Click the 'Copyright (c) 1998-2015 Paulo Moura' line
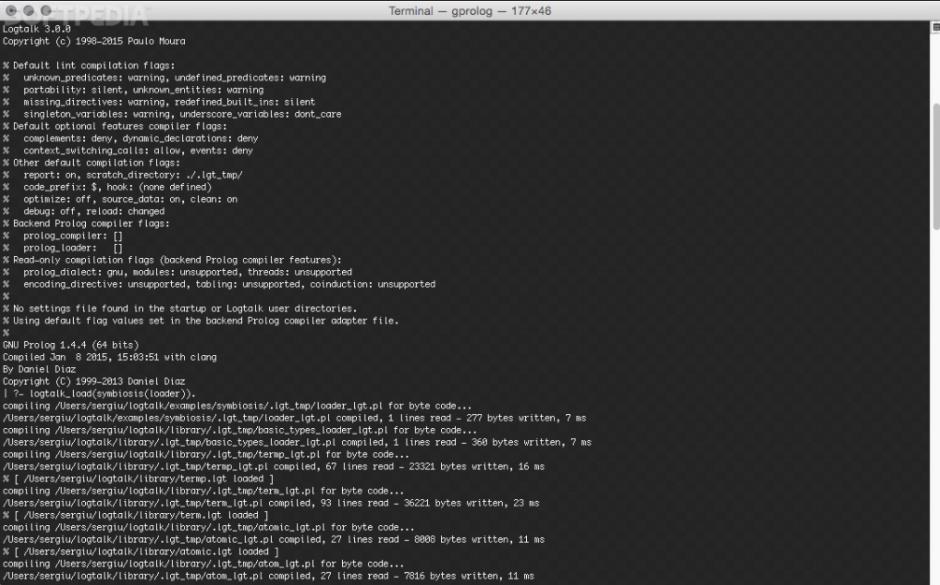The image size is (940, 585). tap(94, 41)
